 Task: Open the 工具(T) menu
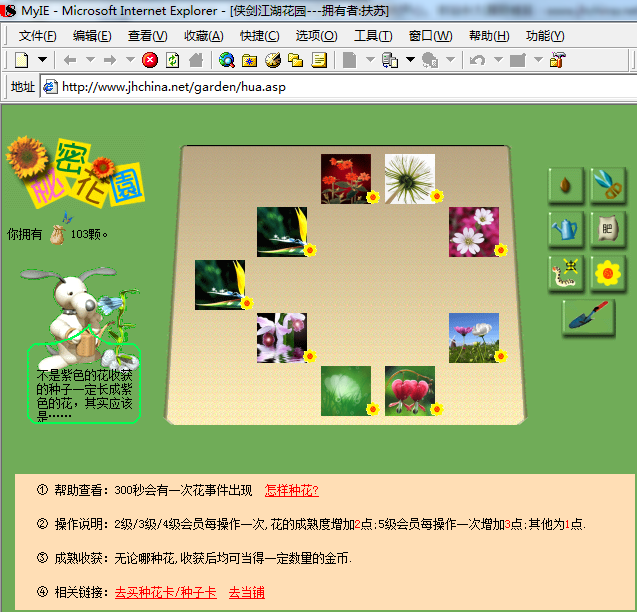[373, 36]
